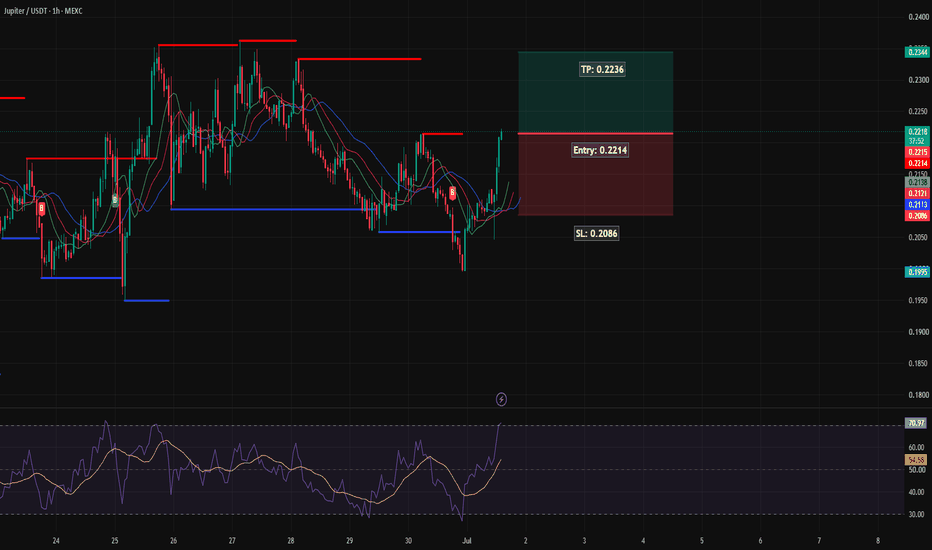Click the Jupiter / USDT 1h MEXC title
Image resolution: width=932 pixels, height=550 pixels.
[43, 11]
